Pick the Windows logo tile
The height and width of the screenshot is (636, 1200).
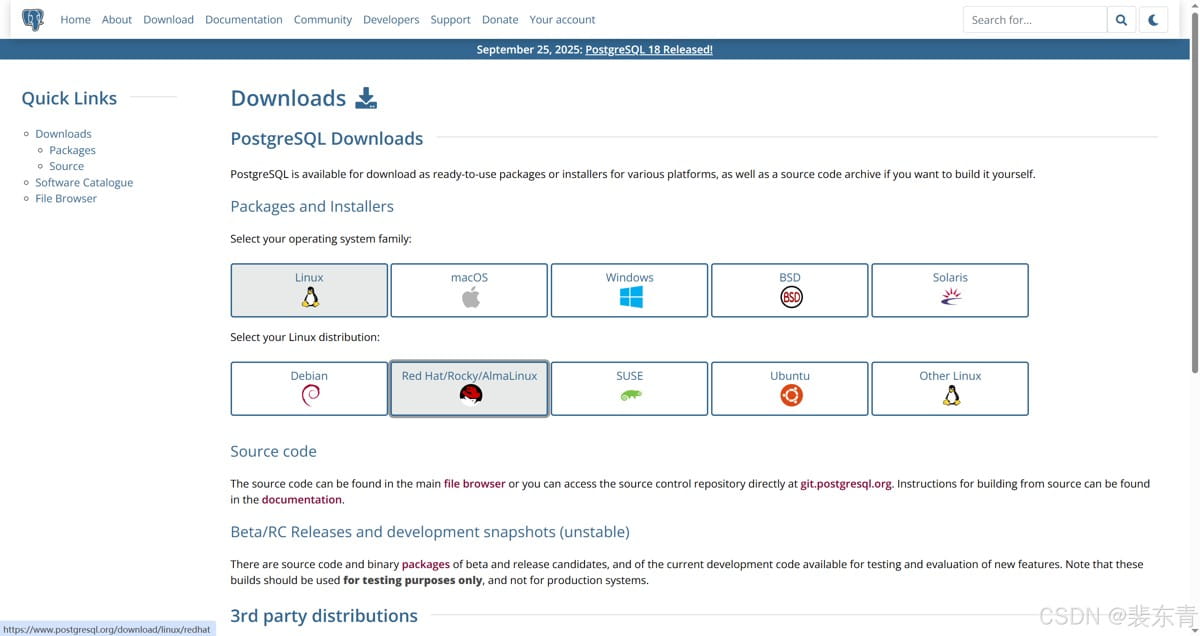629,290
